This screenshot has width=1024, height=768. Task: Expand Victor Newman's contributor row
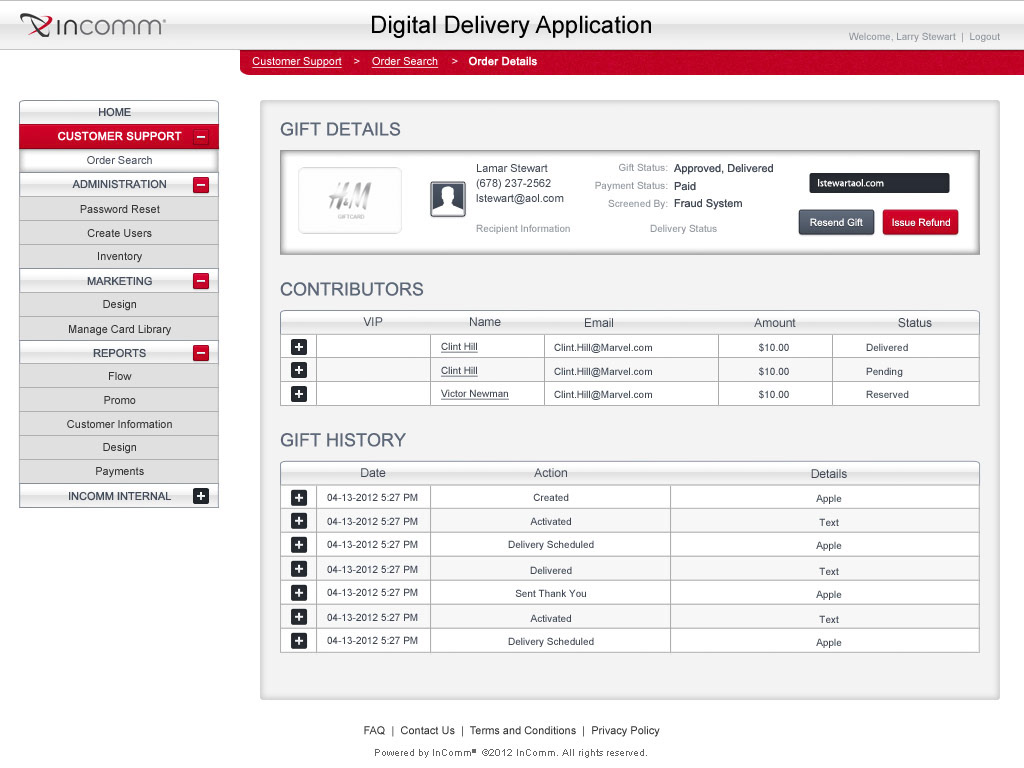point(299,394)
